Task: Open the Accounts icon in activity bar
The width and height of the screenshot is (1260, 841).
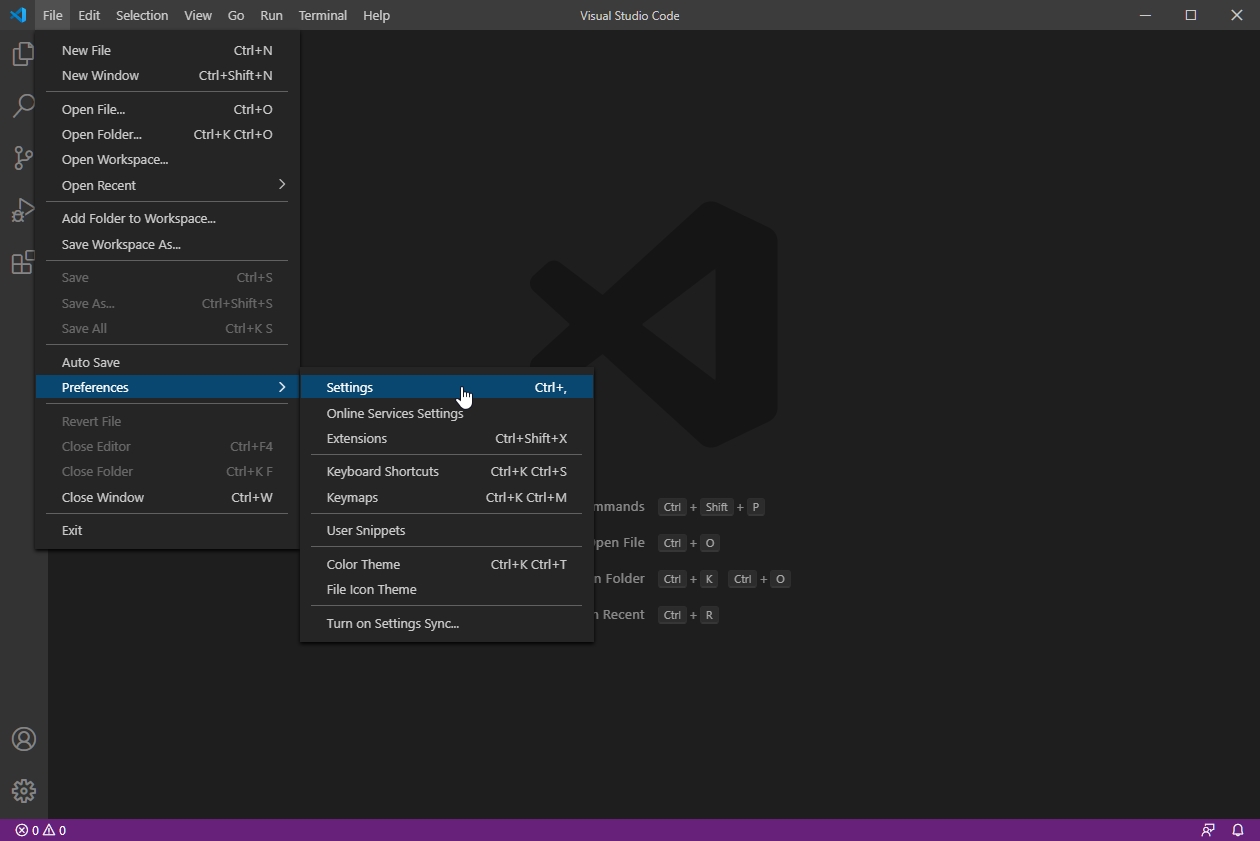Action: (x=24, y=739)
